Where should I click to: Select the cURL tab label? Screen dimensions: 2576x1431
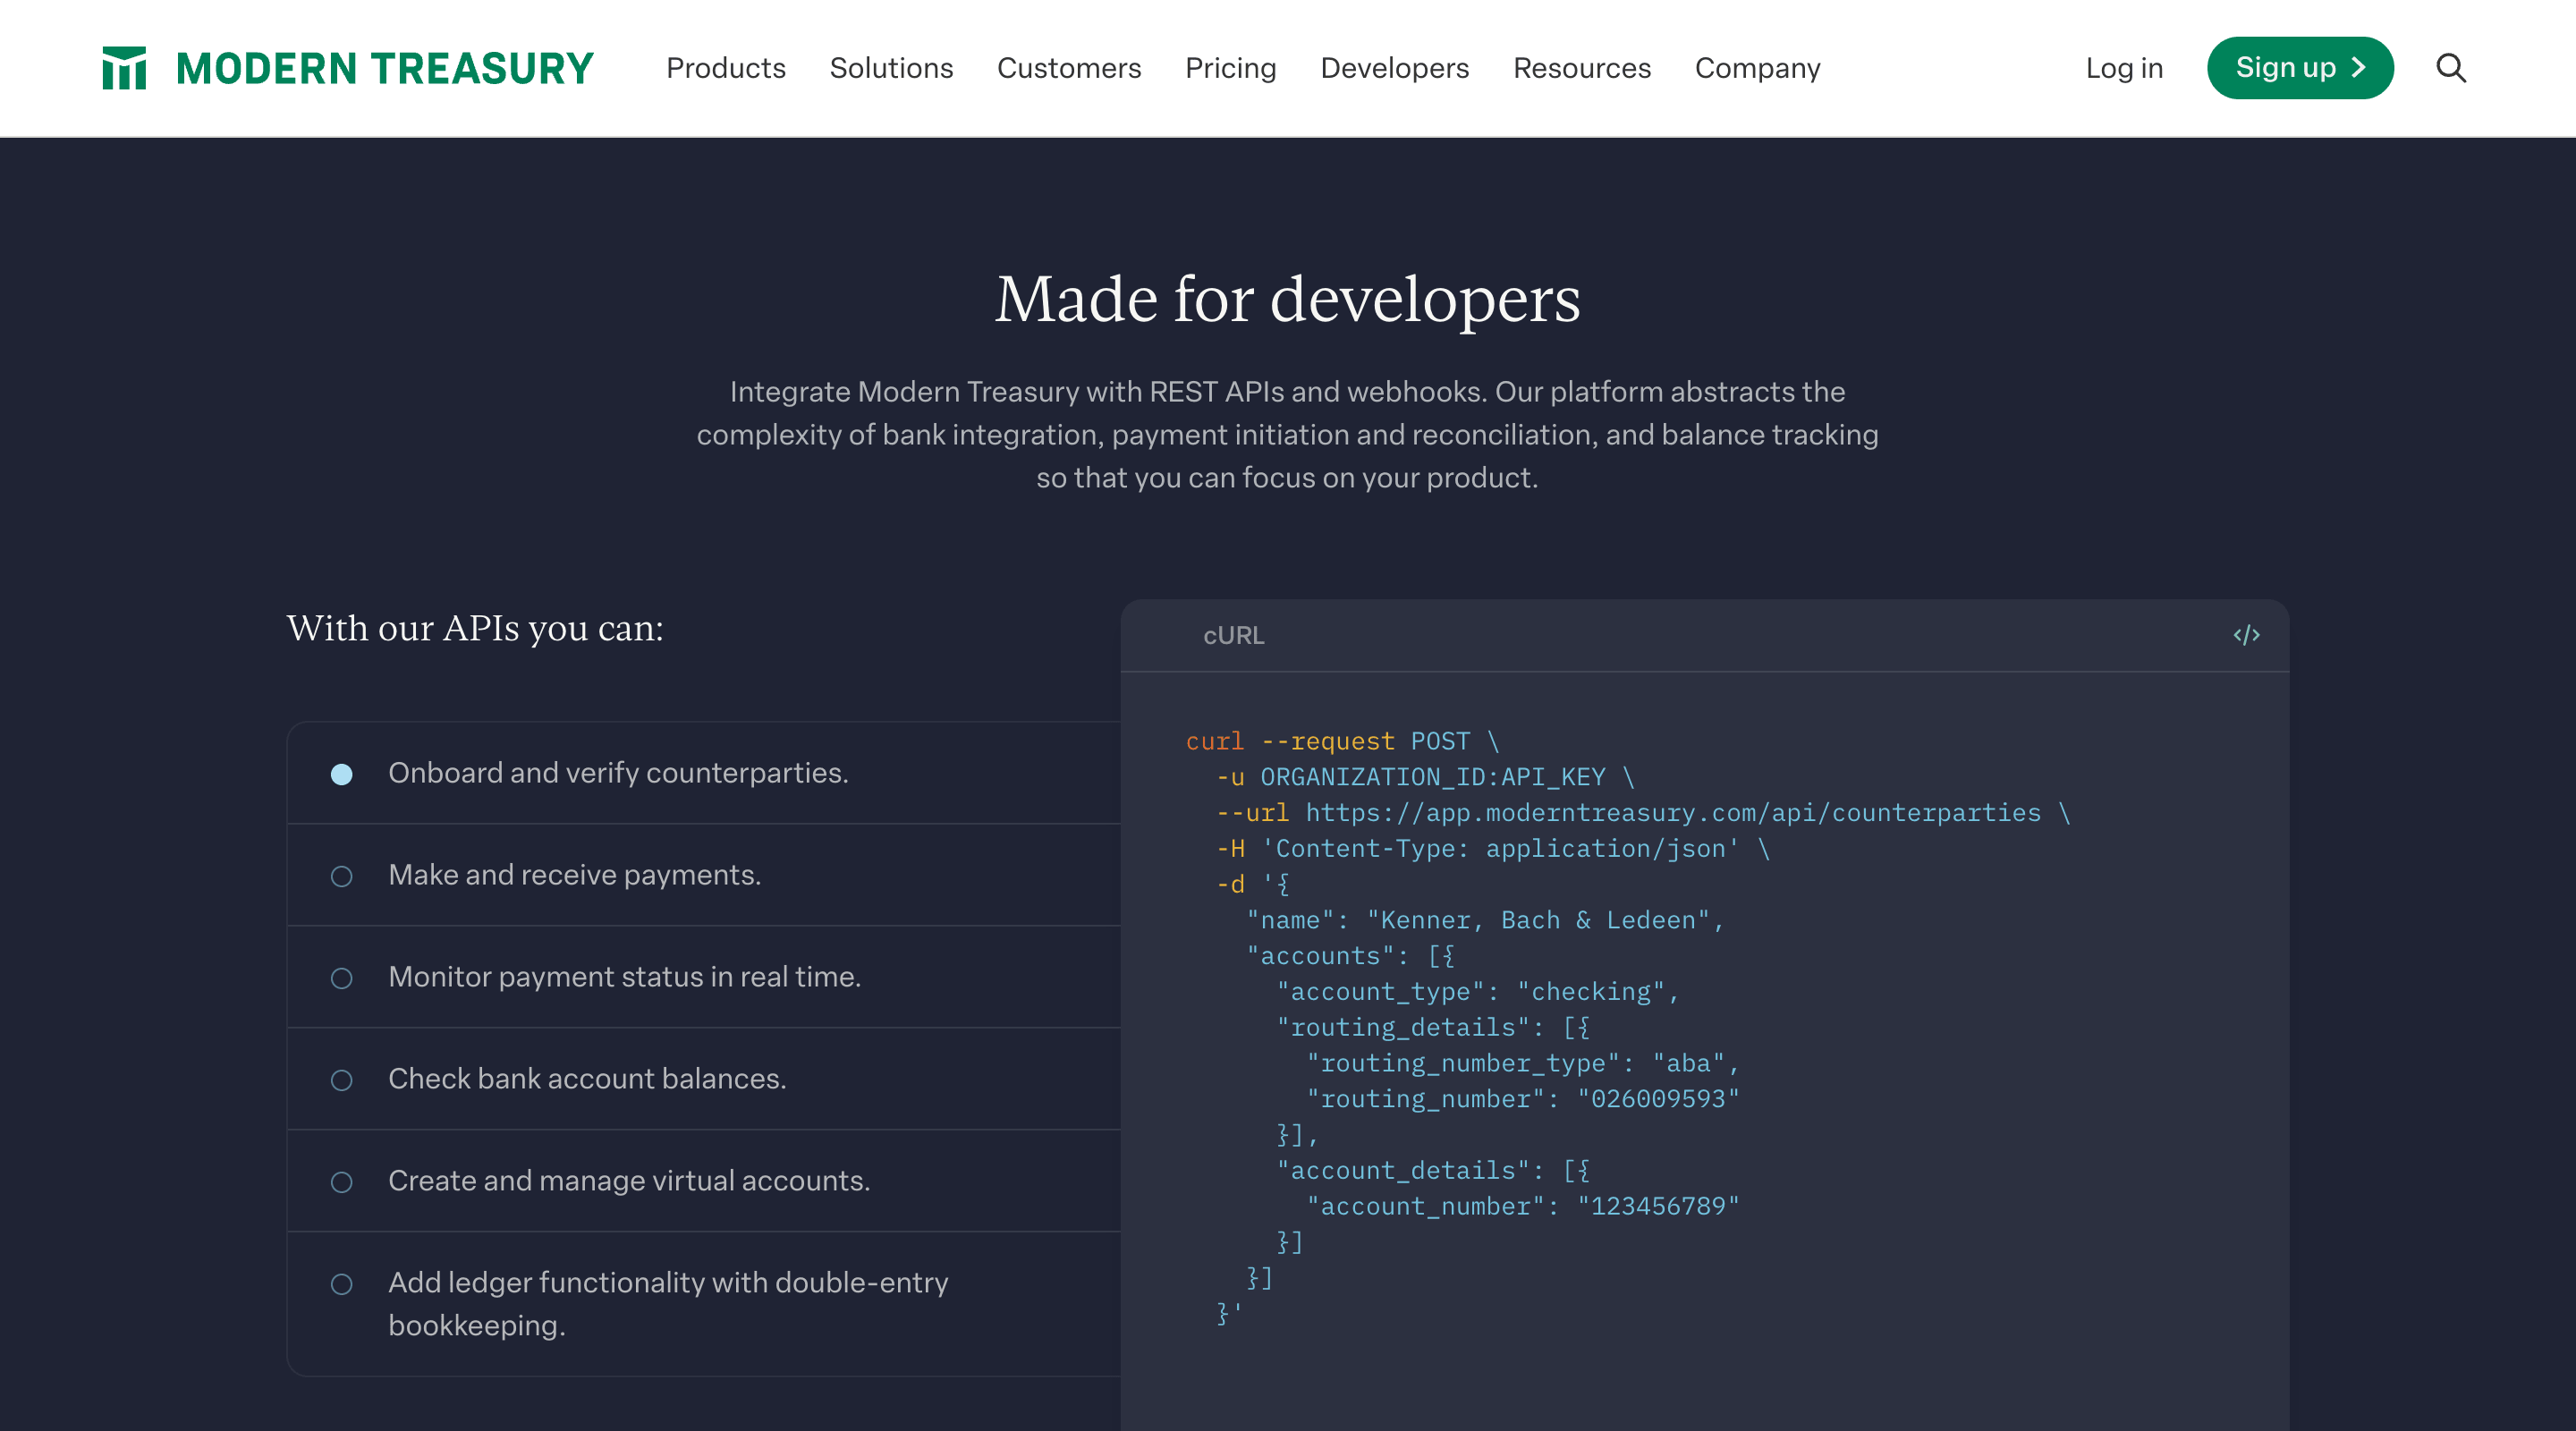[1233, 634]
